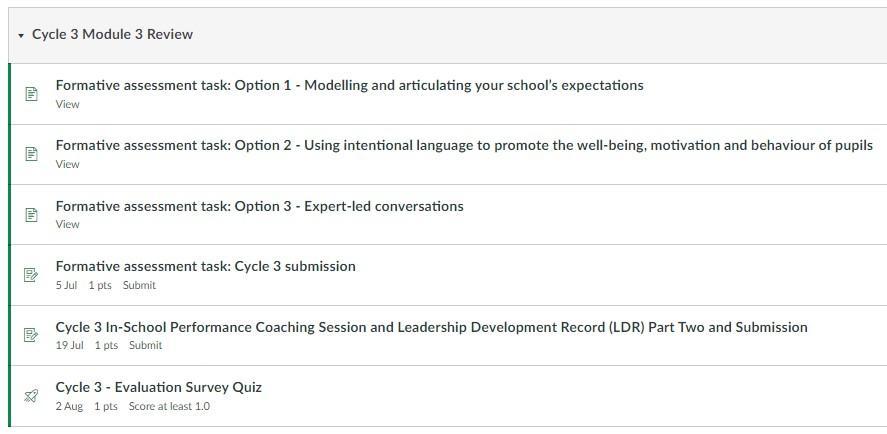Collapse the Cycle 3 Module 3 Review section
887x434 pixels.
(x=21, y=35)
